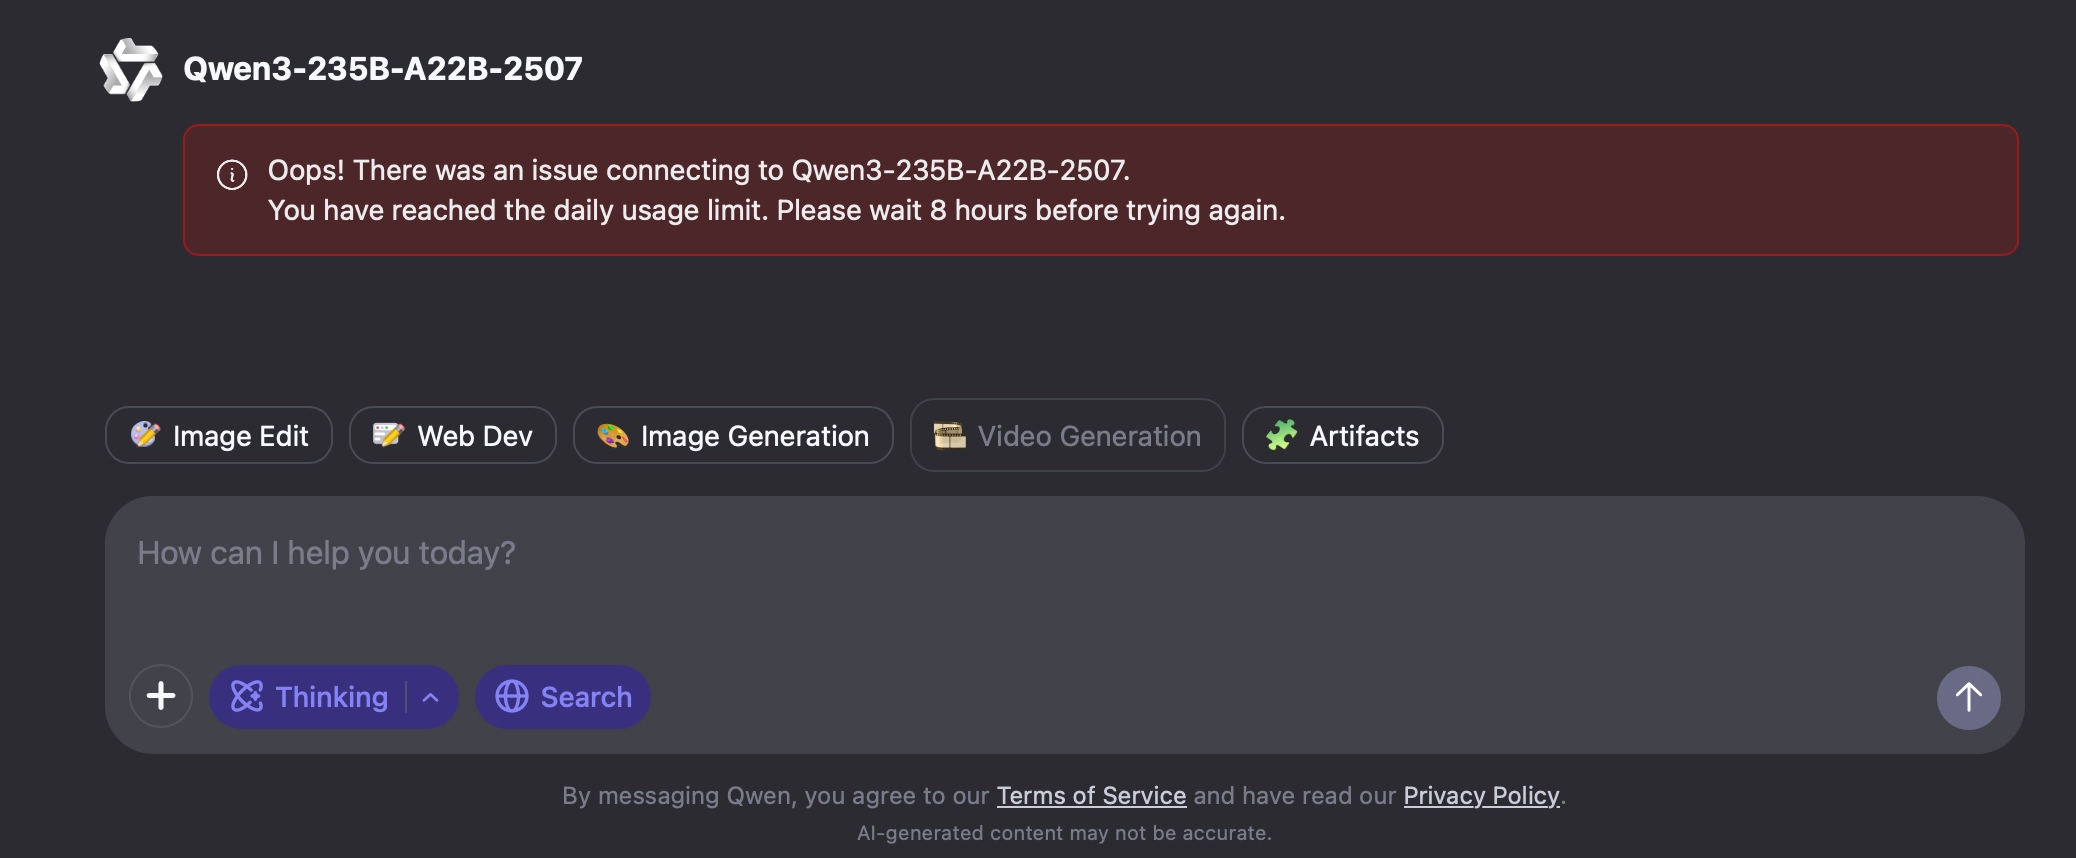Click the palette icon on Image Generation

[612, 435]
